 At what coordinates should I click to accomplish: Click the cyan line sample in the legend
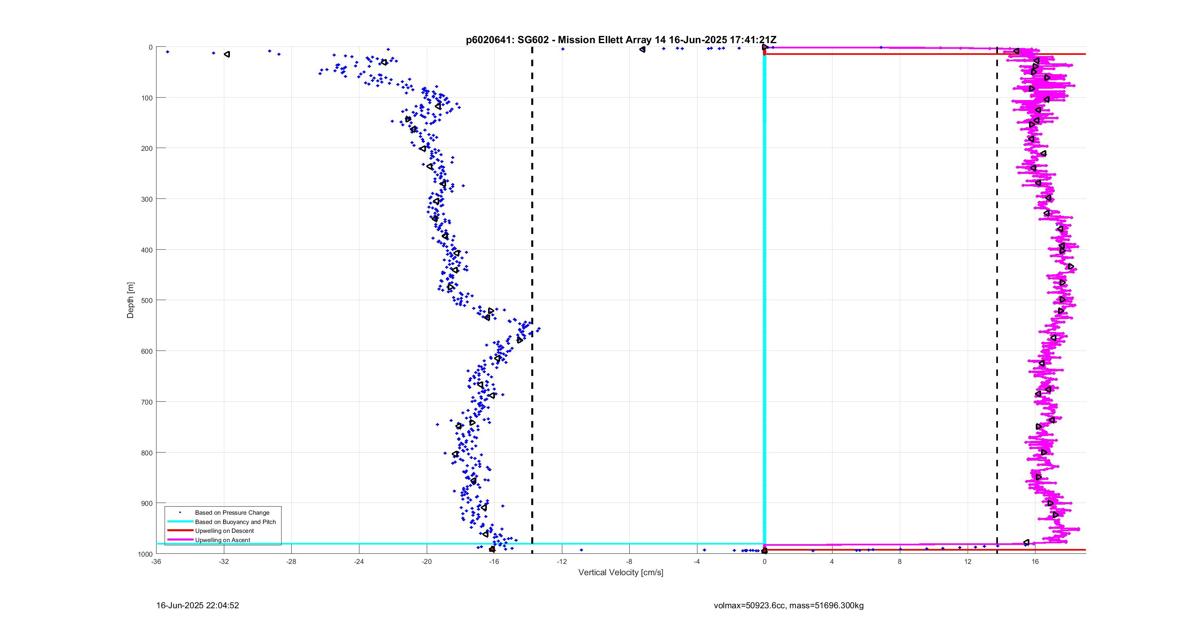click(178, 521)
